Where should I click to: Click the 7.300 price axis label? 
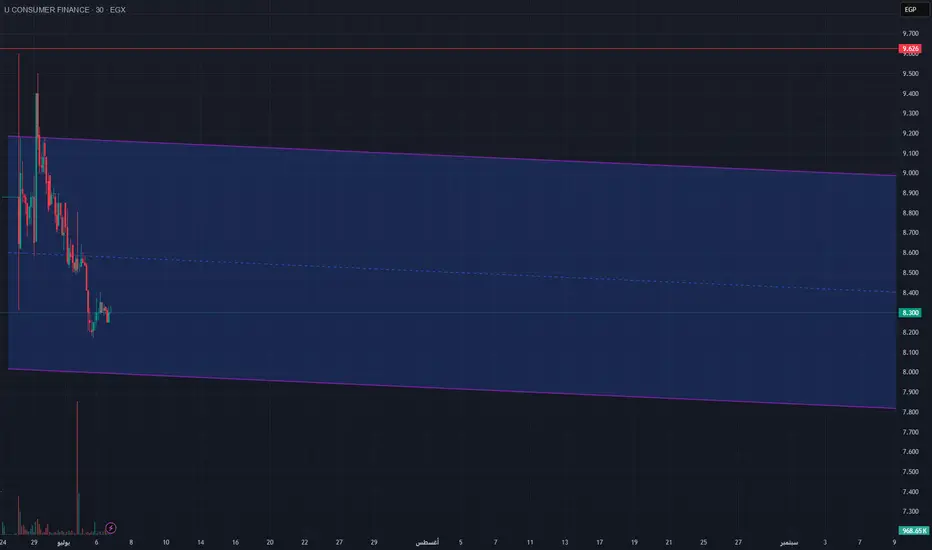(x=910, y=511)
